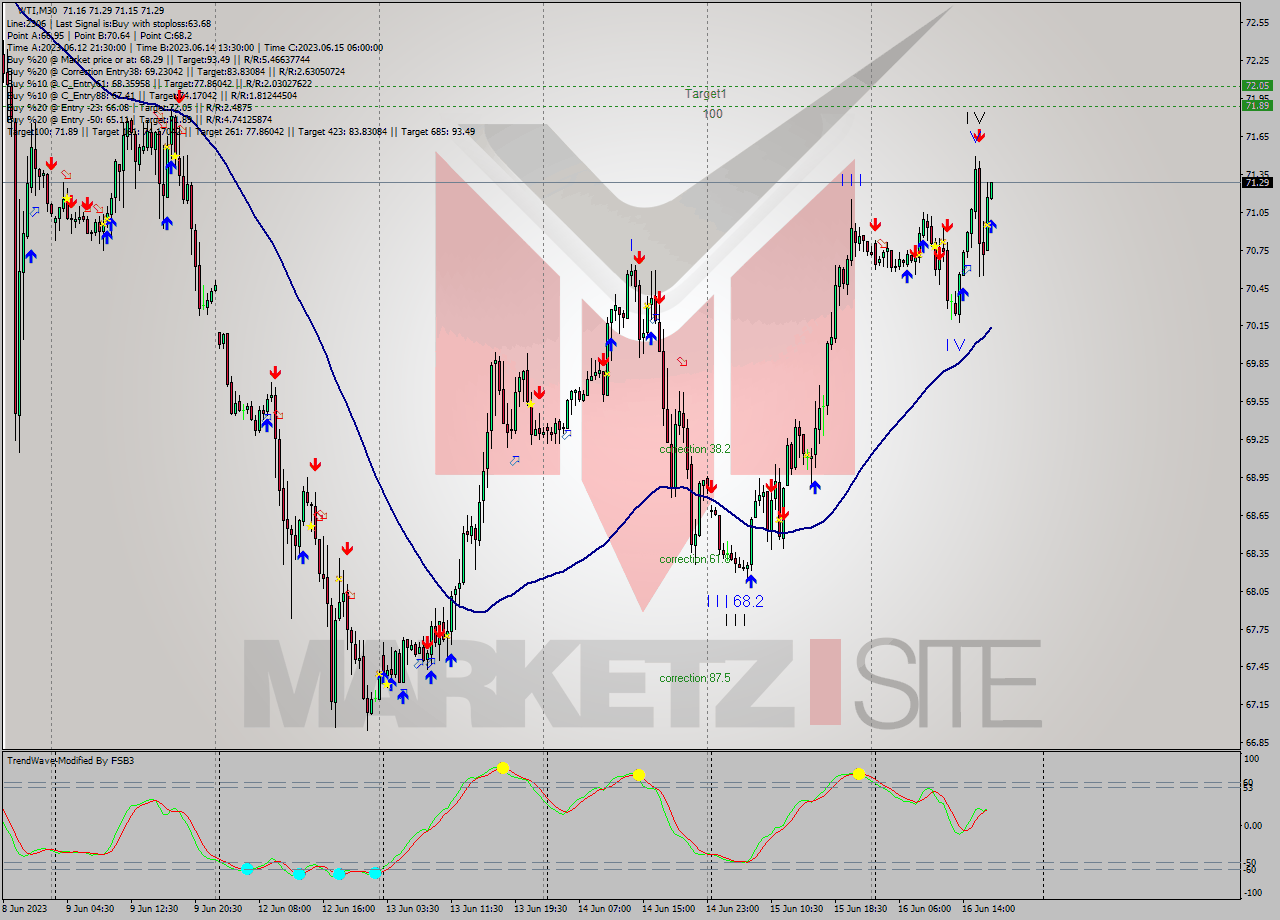Click the 'TrendWave Modified By FSB3' indicator title
1280x920 pixels.
click(x=71, y=761)
